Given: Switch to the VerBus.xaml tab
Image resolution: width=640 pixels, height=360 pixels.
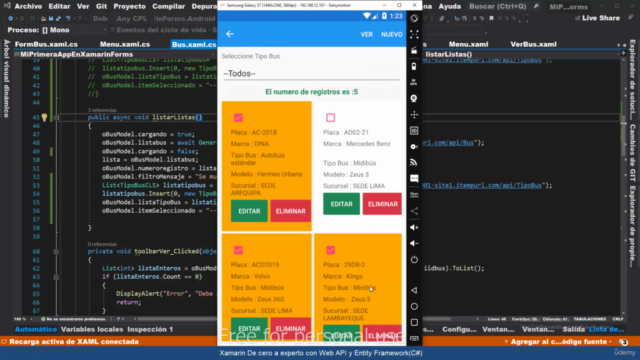Looking at the screenshot, I should [533, 44].
